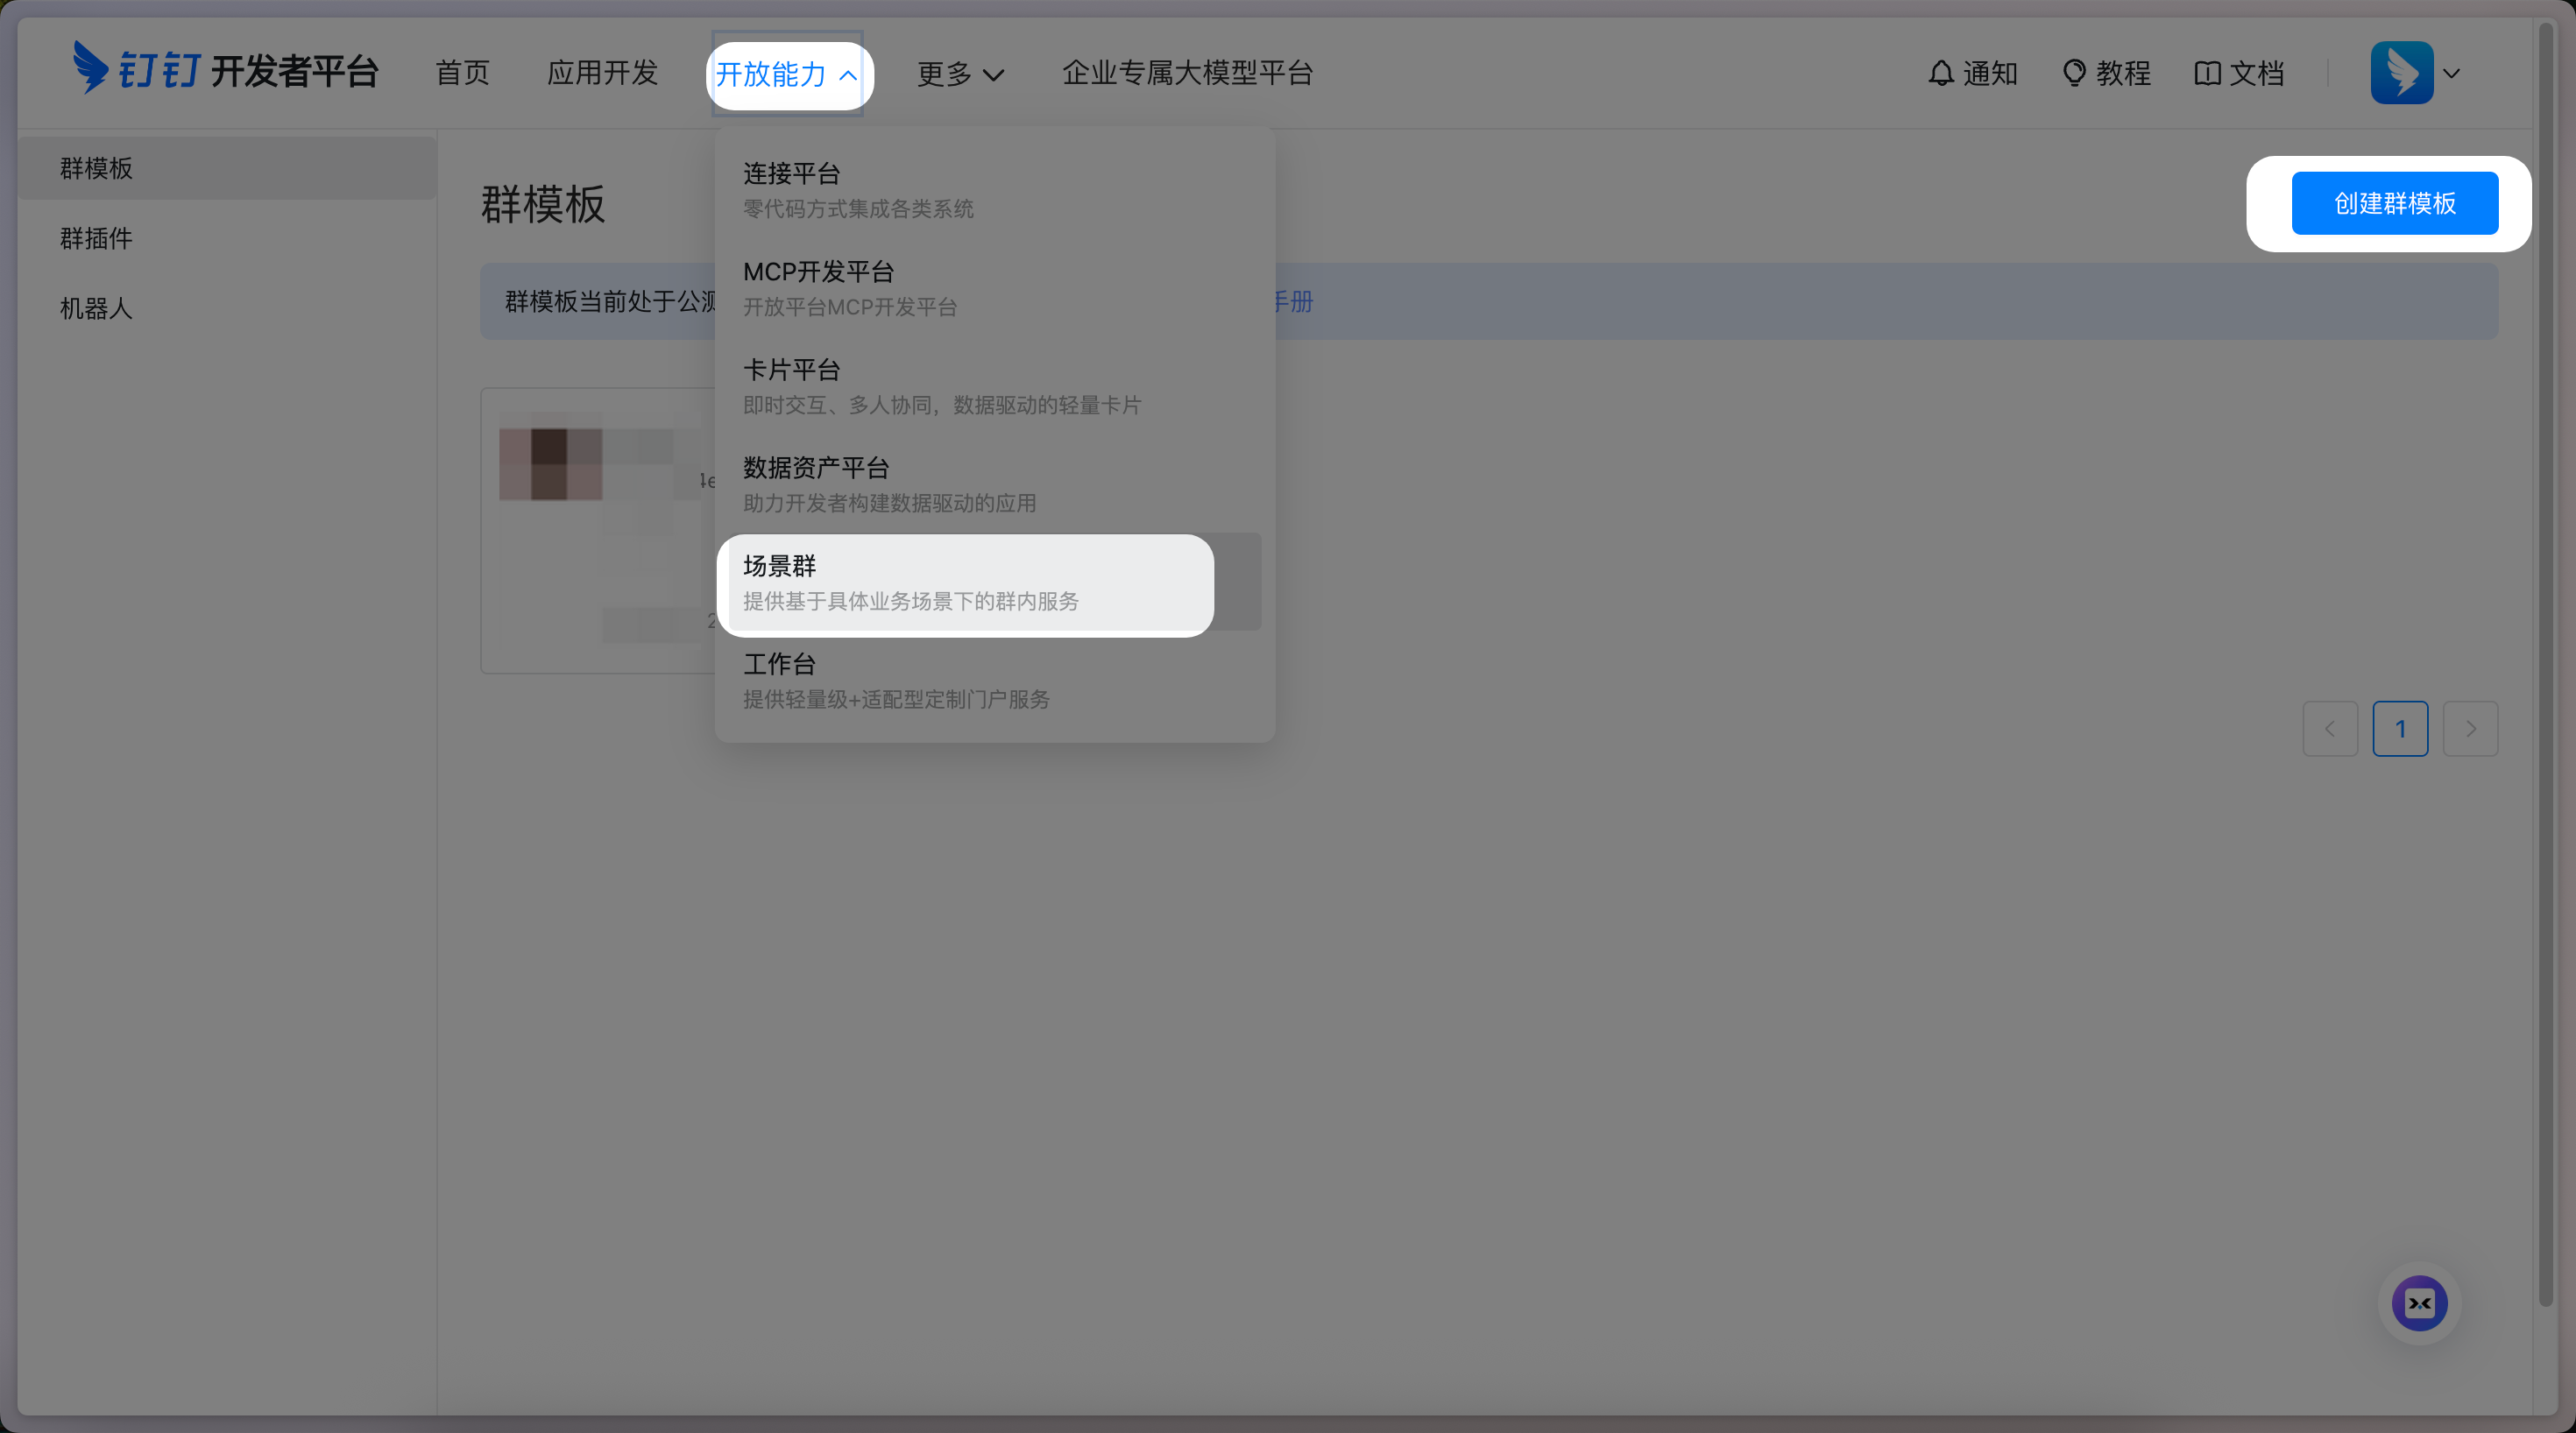Select page 1 in pagination
The height and width of the screenshot is (1433, 2576).
(2400, 729)
